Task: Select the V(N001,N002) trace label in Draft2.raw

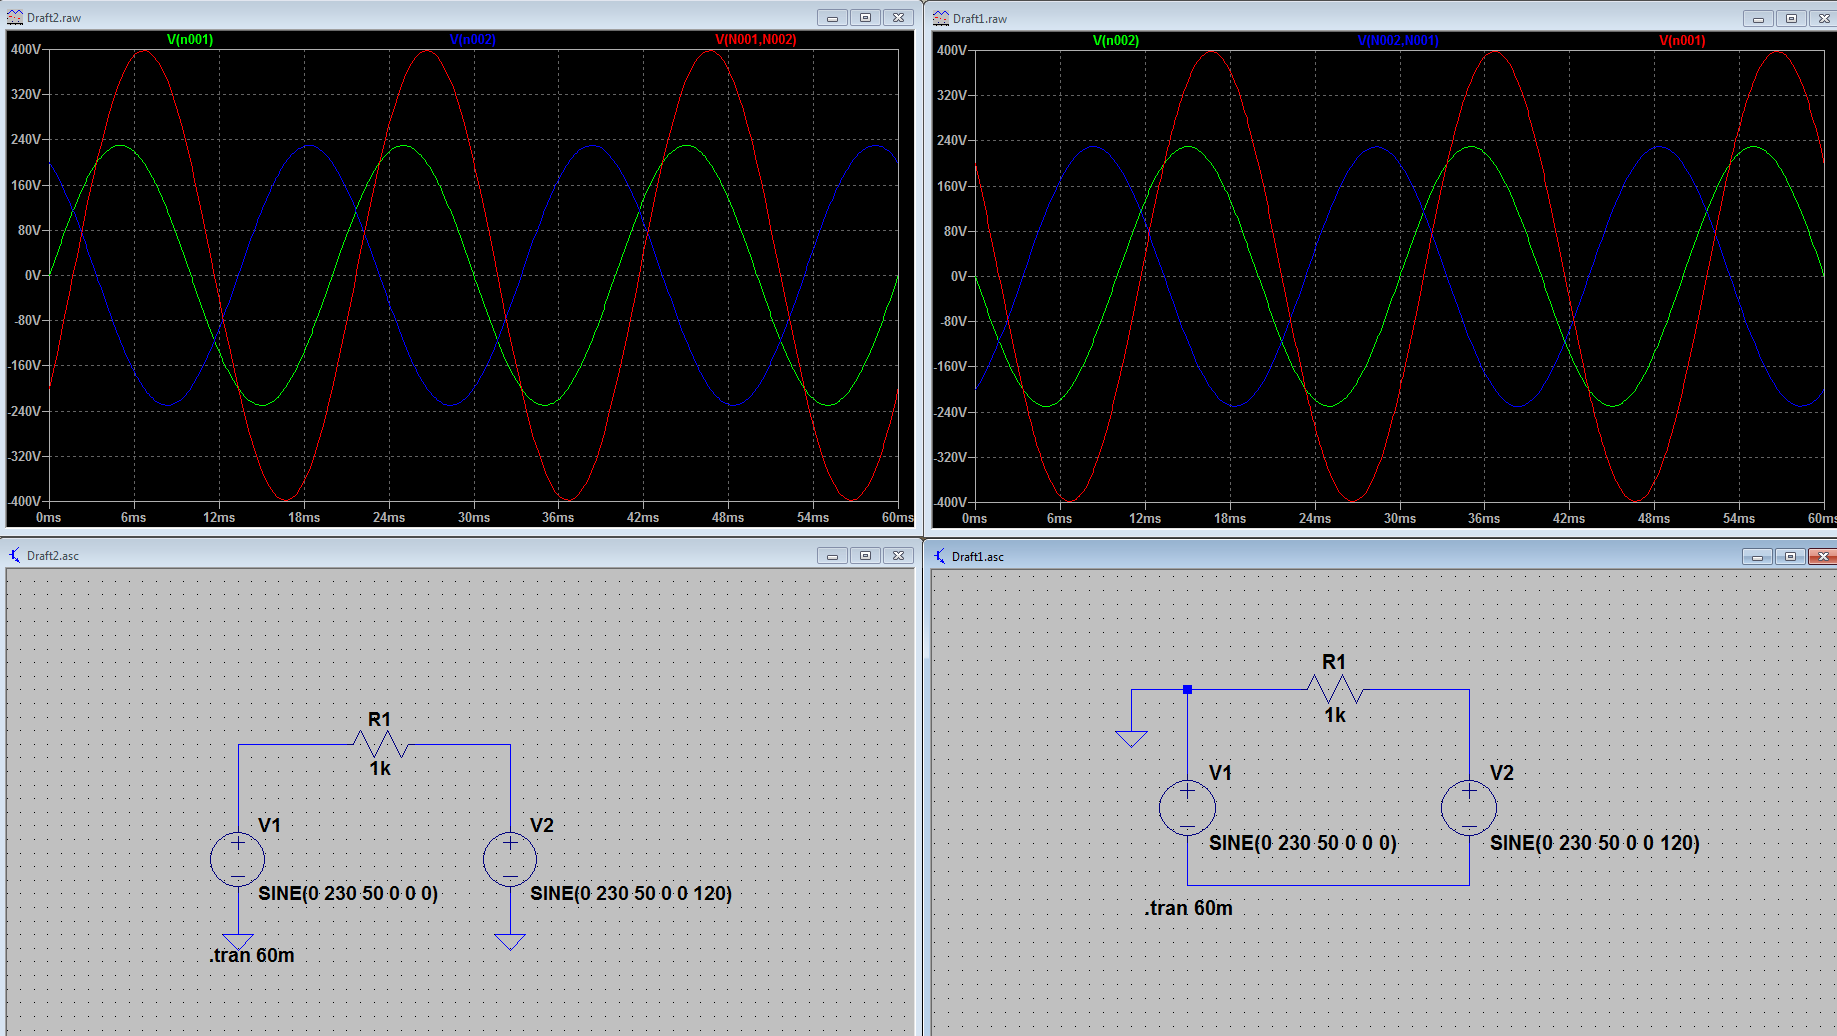Action: click(756, 40)
